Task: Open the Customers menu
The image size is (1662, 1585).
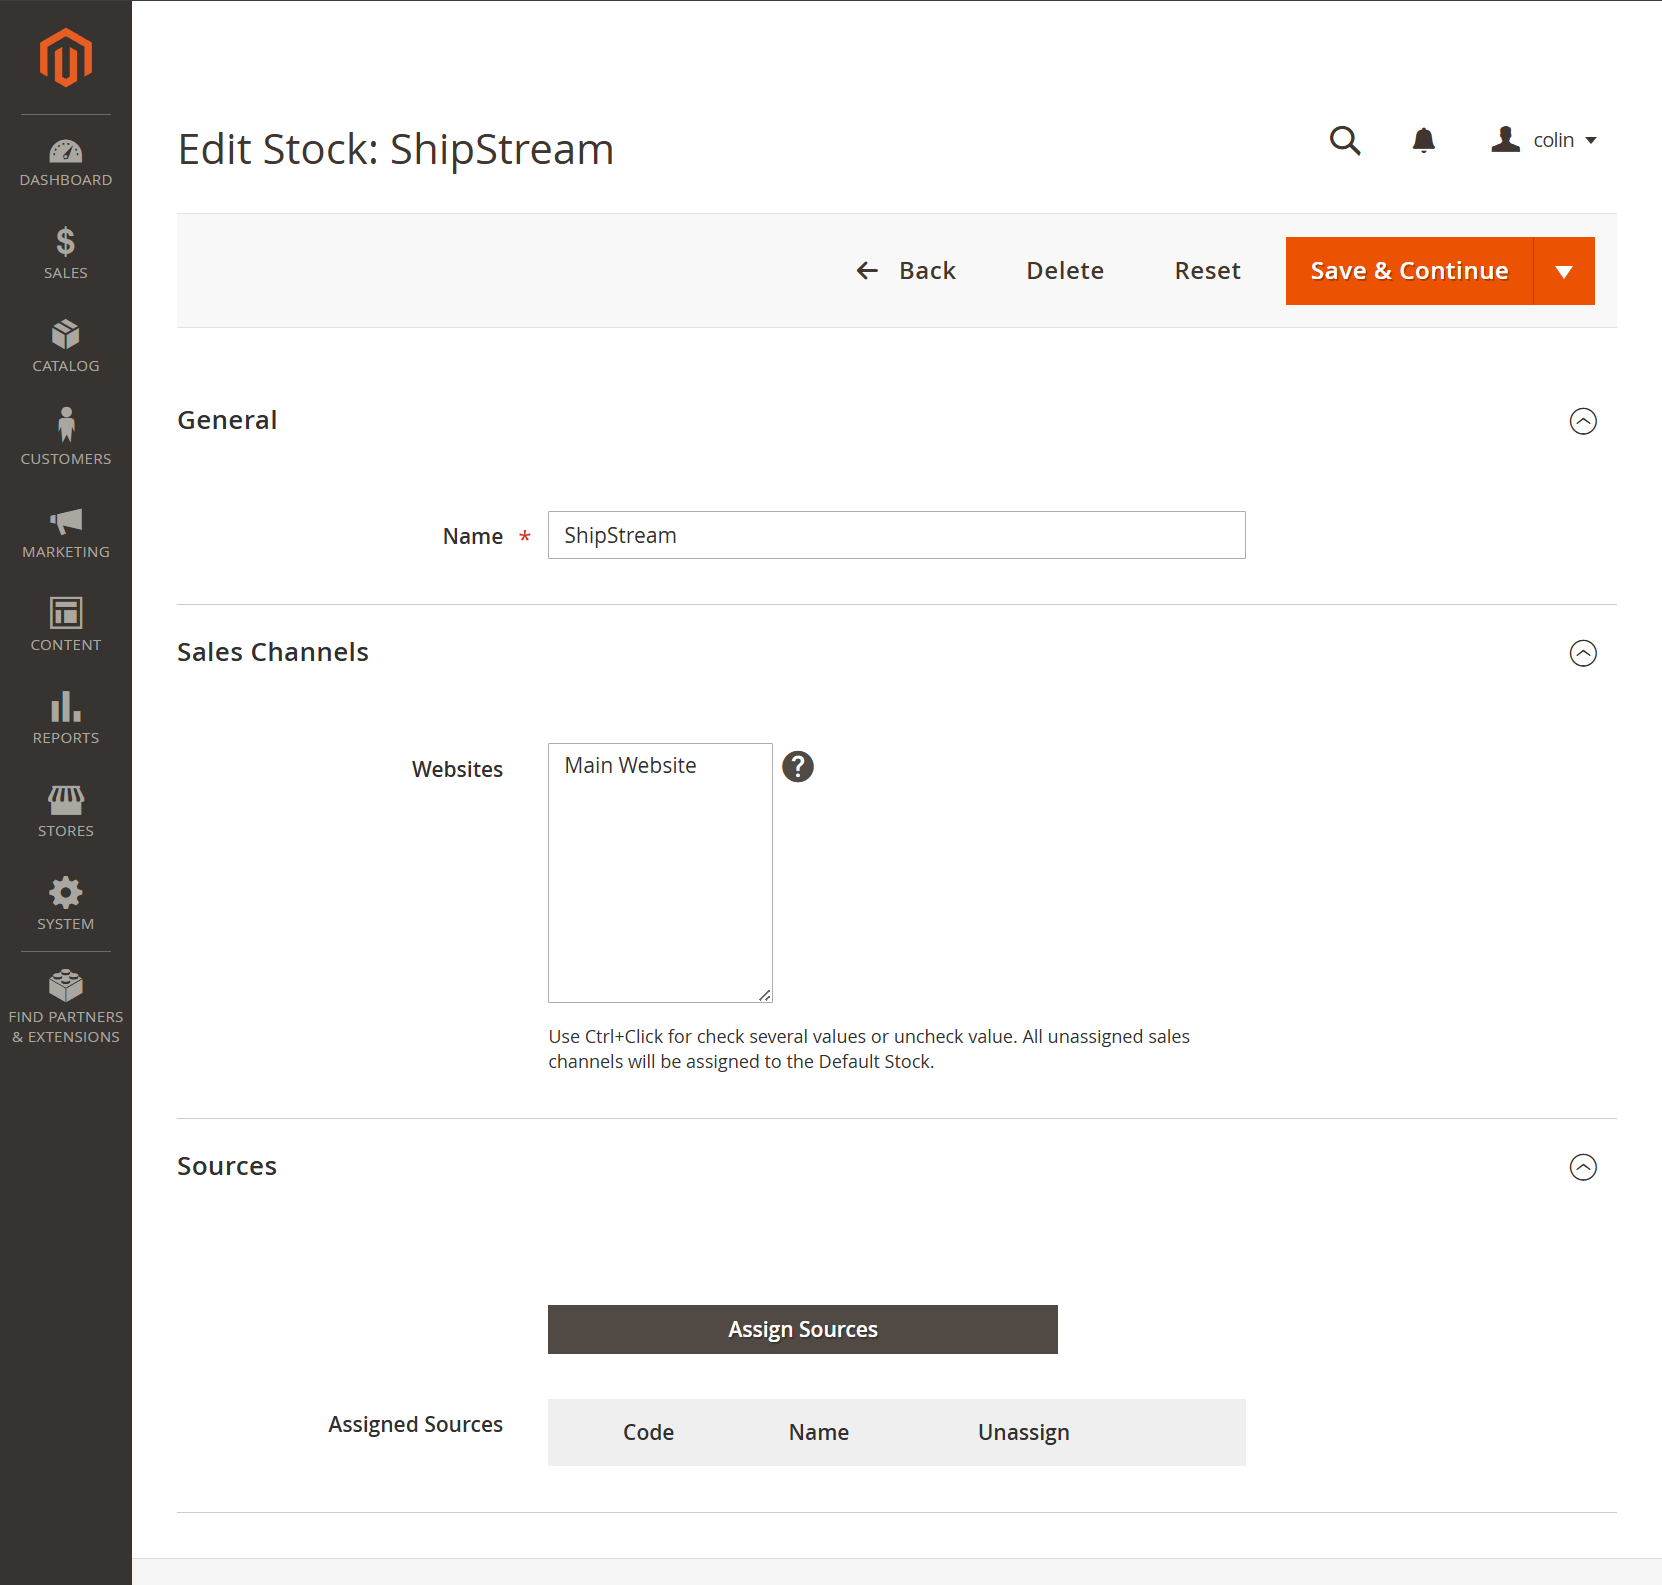Action: (66, 438)
